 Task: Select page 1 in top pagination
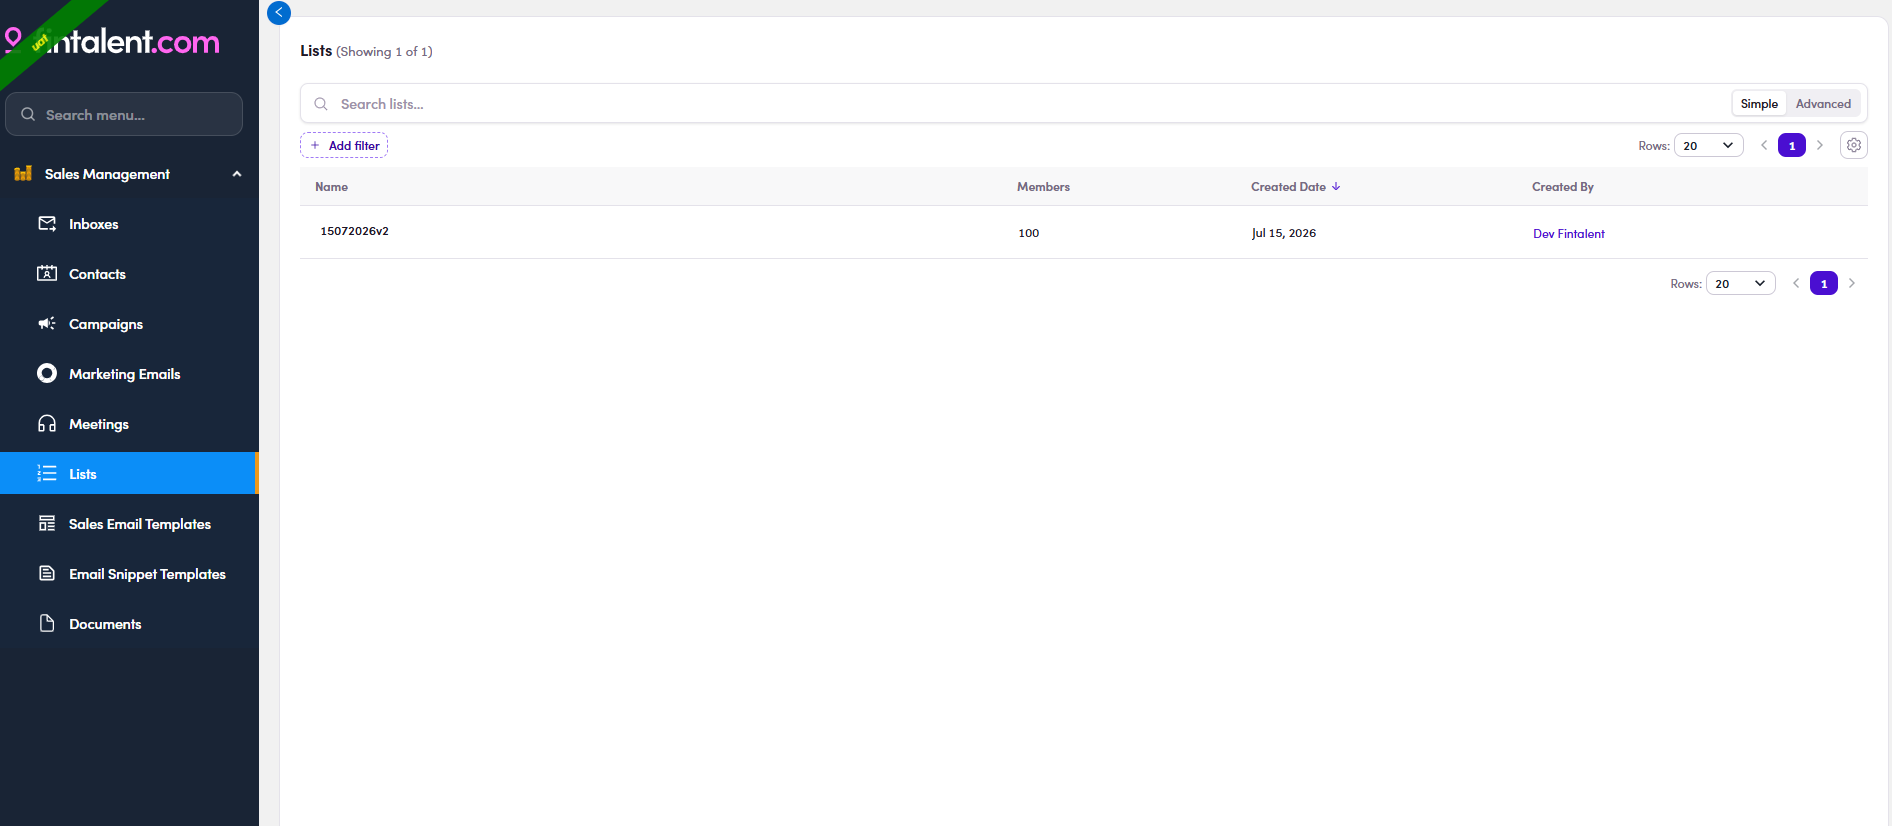click(1792, 145)
